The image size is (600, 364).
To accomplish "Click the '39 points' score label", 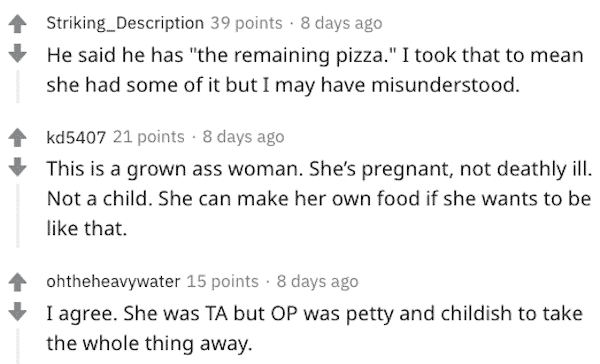I will 246,23.
